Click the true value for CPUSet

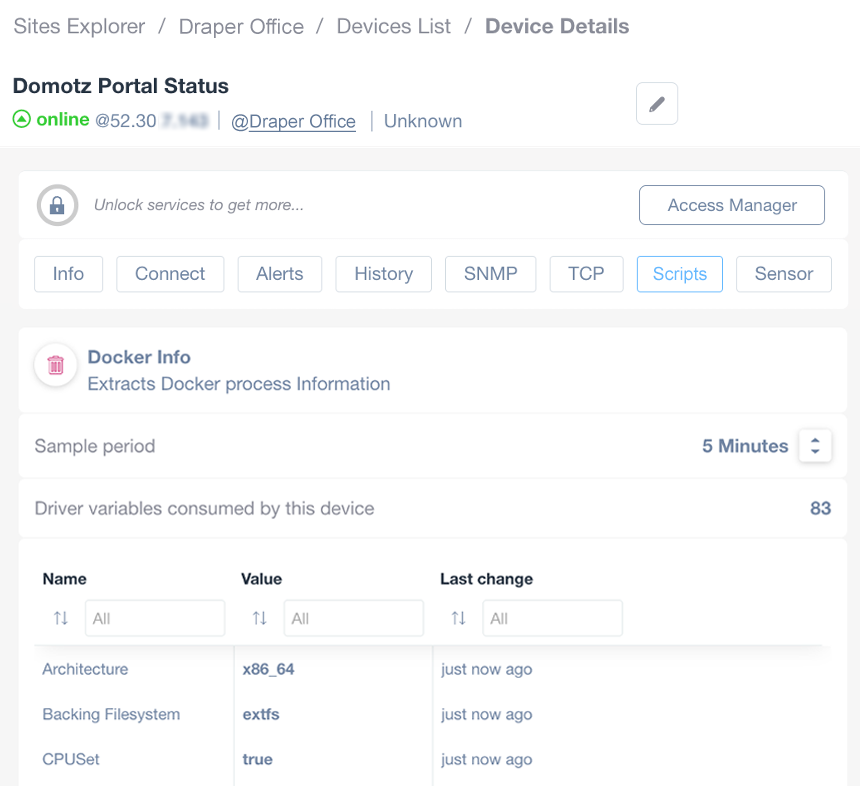point(258,759)
